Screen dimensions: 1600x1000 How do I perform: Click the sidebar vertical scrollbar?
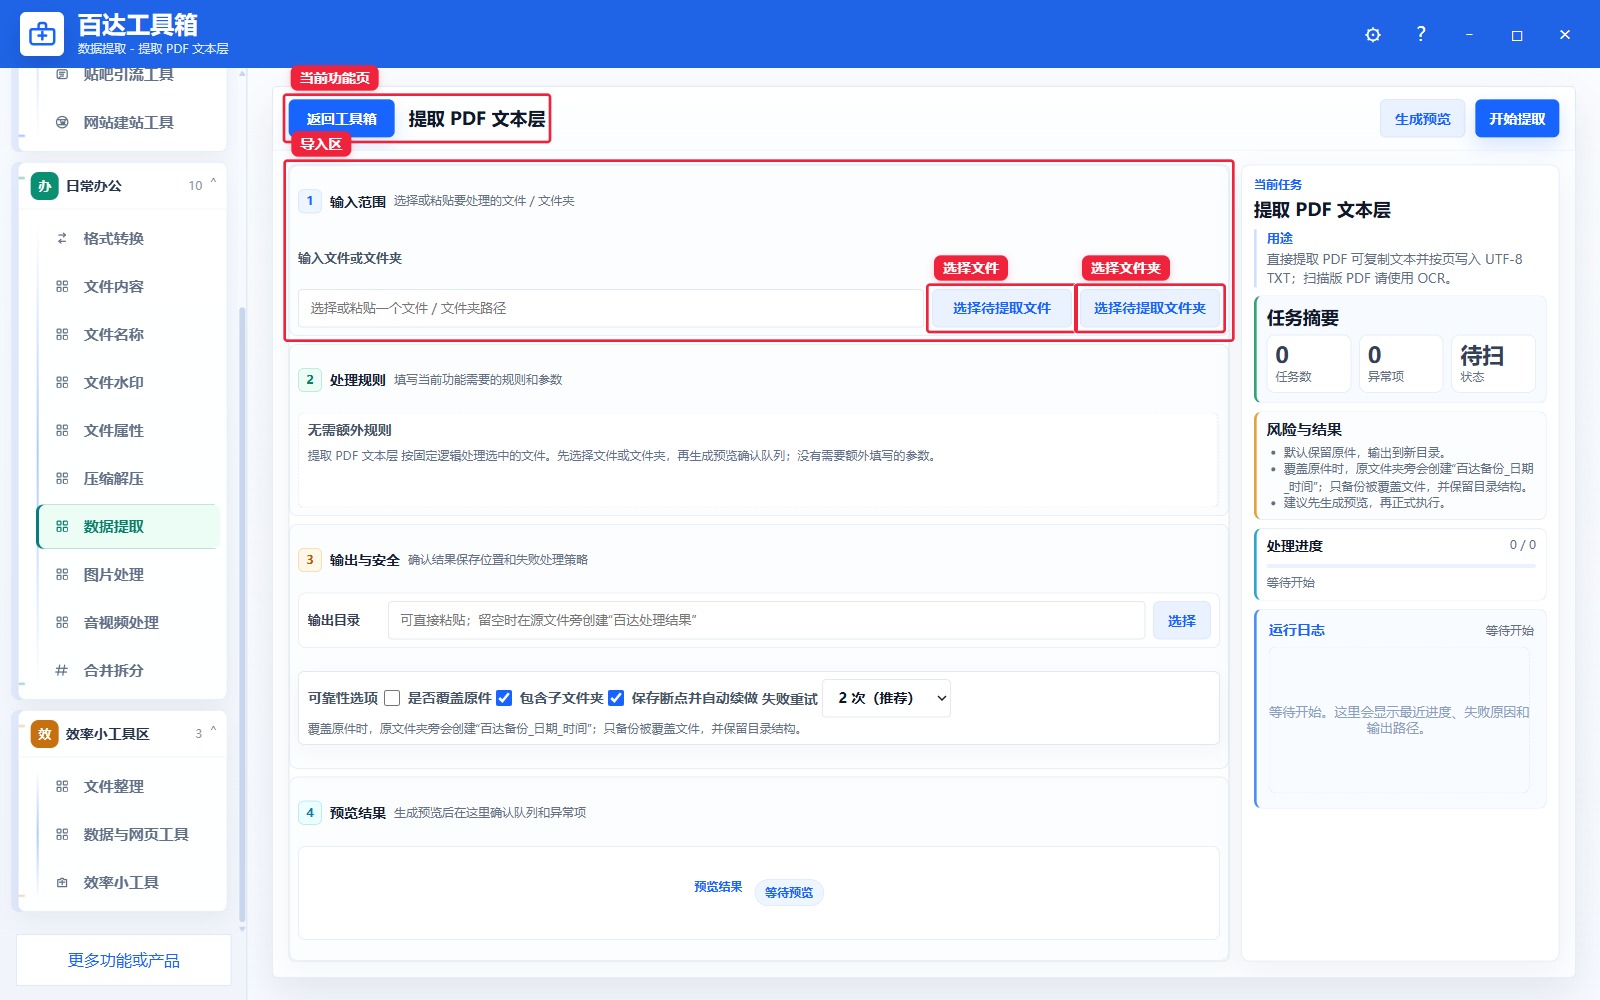tap(242, 615)
